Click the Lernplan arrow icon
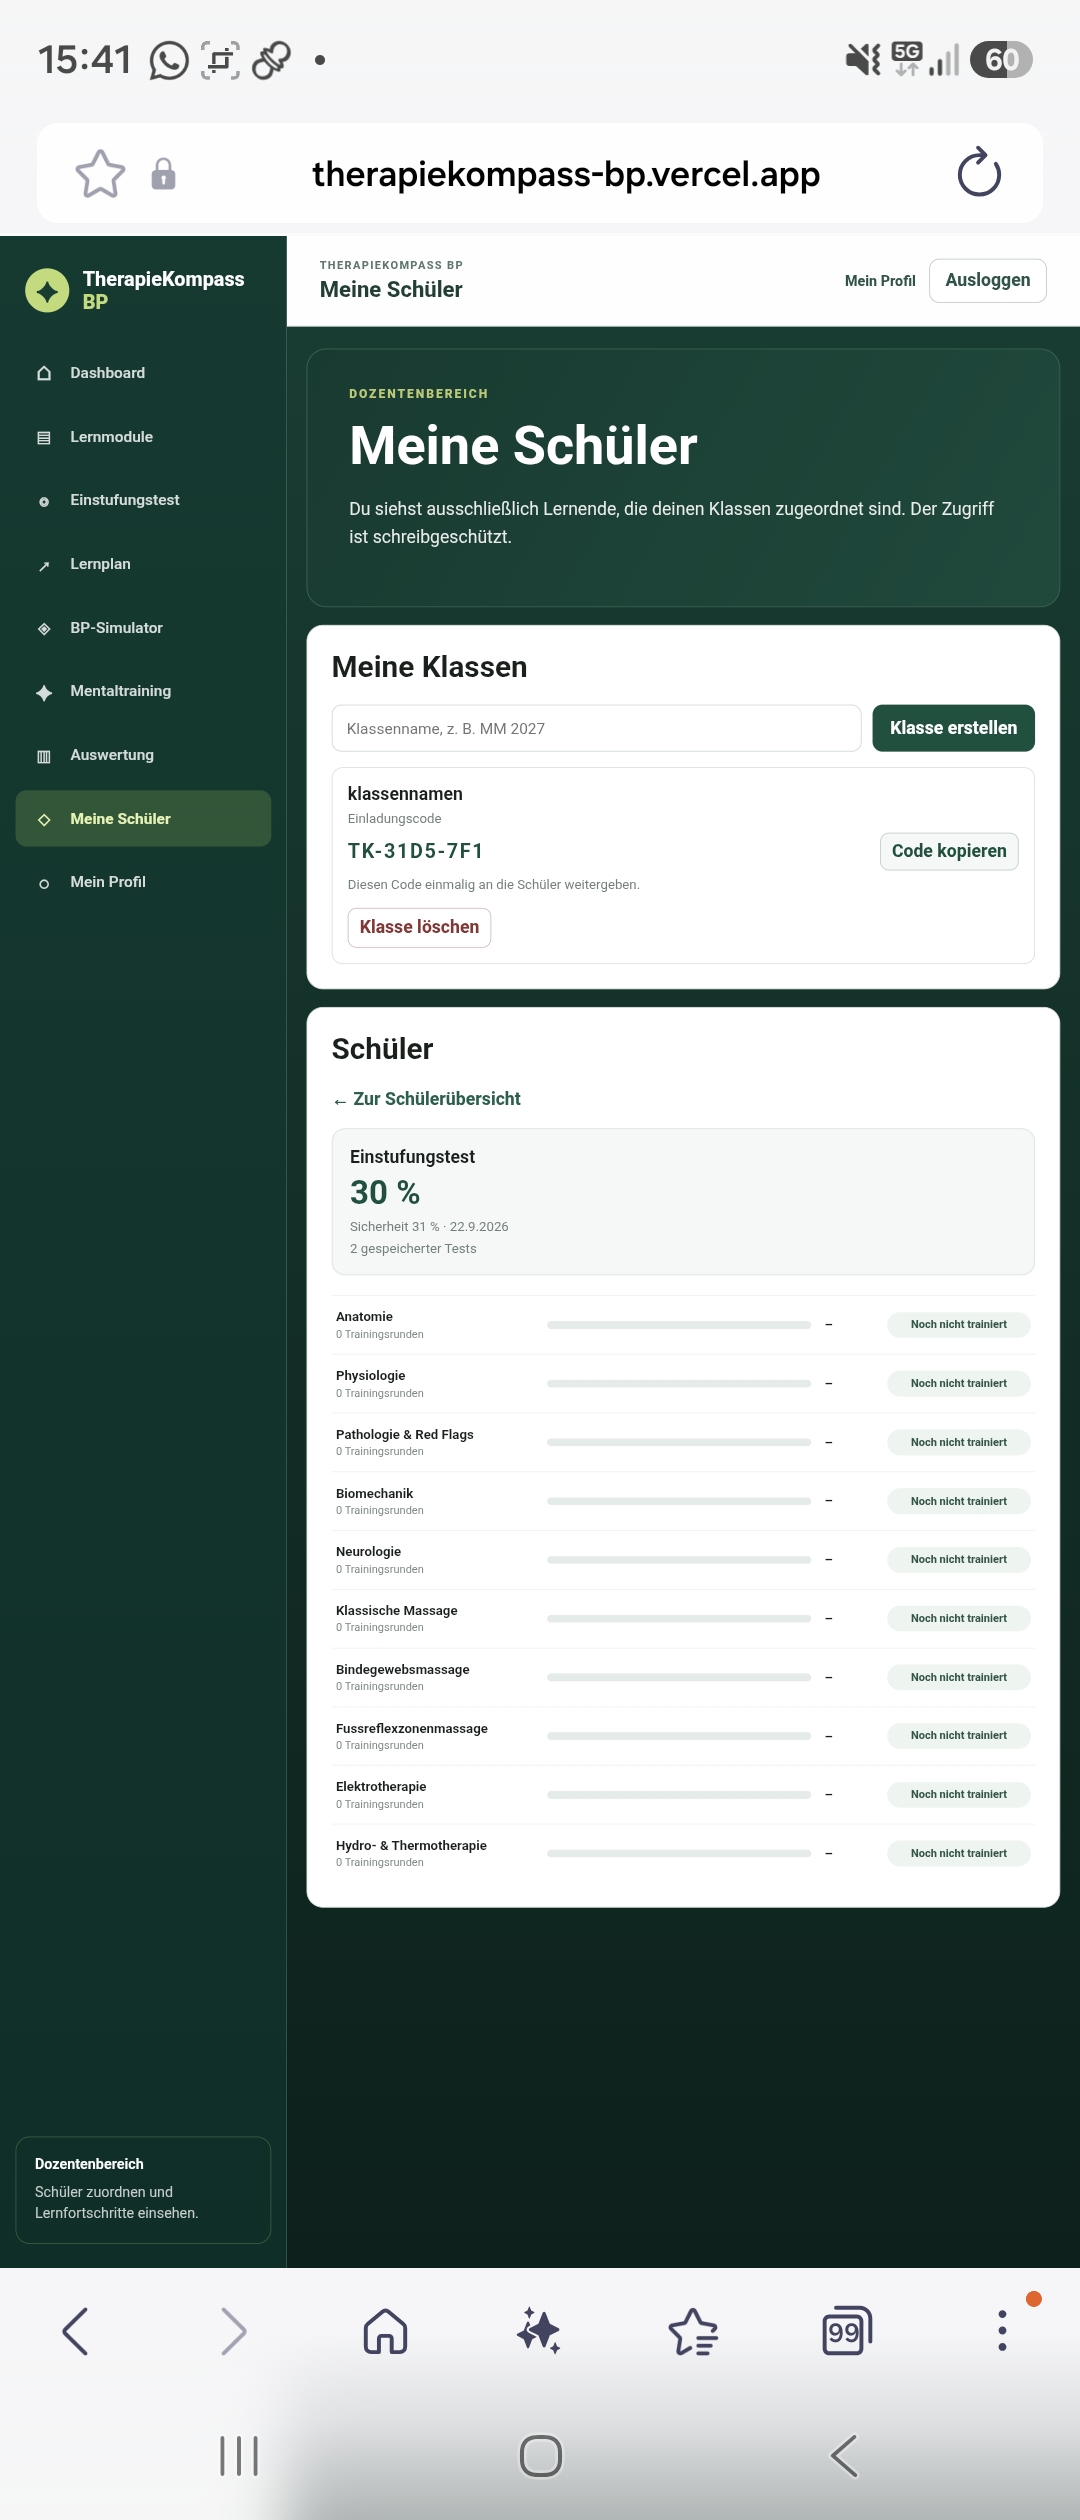The width and height of the screenshot is (1080, 2520). [44, 566]
